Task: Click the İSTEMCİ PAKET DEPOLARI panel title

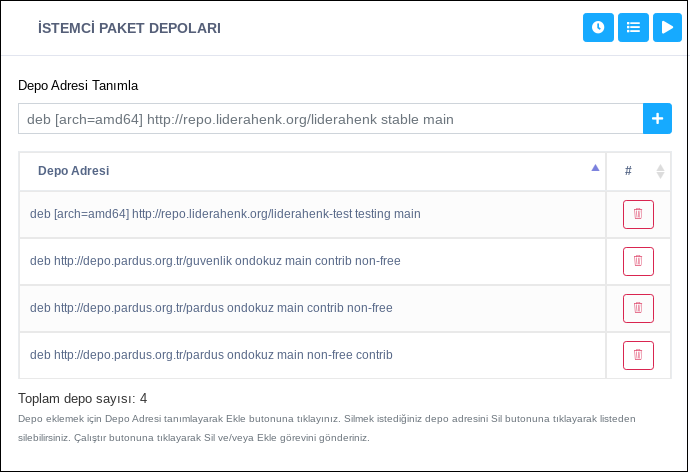Action: point(129,28)
